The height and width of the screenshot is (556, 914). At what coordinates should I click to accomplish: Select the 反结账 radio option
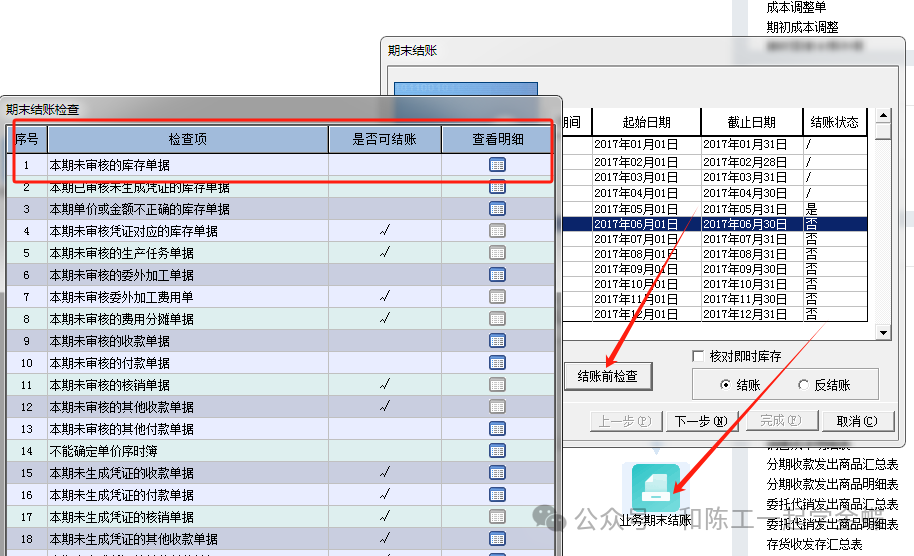(804, 385)
